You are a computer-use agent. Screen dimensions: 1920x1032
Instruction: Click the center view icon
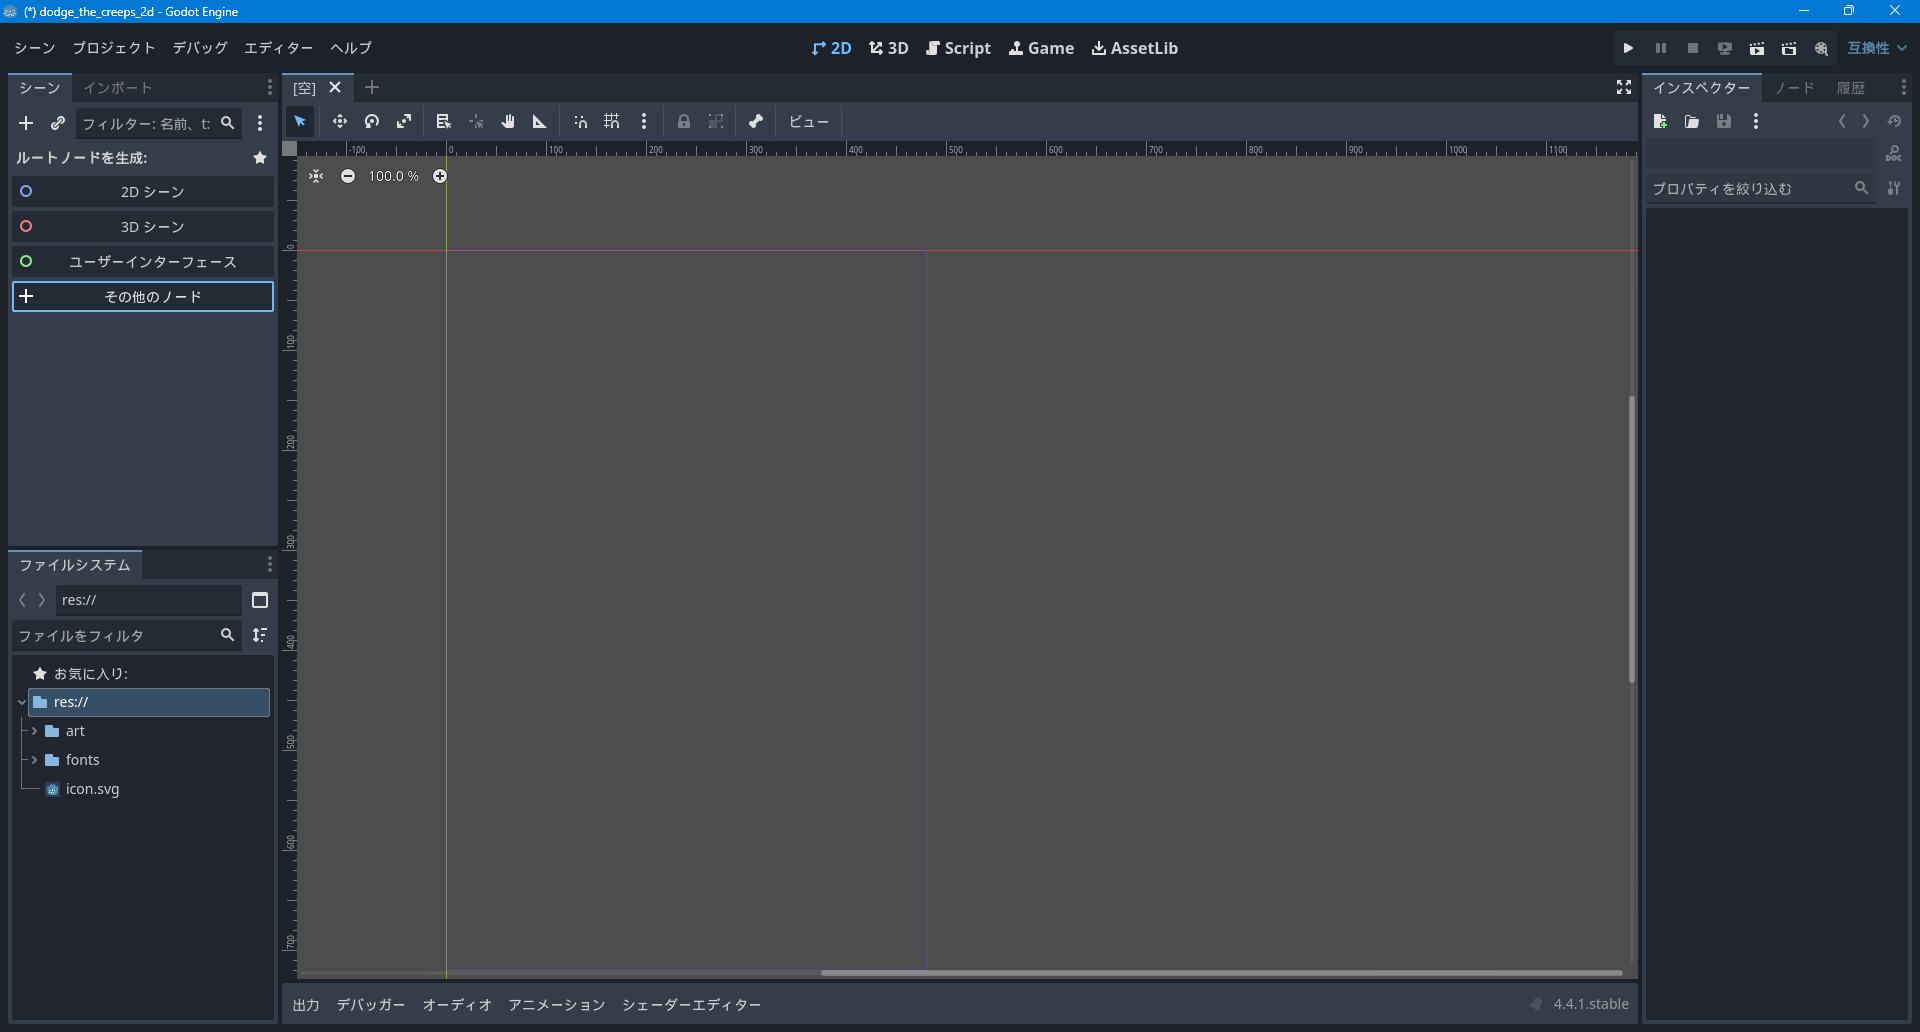(x=316, y=176)
